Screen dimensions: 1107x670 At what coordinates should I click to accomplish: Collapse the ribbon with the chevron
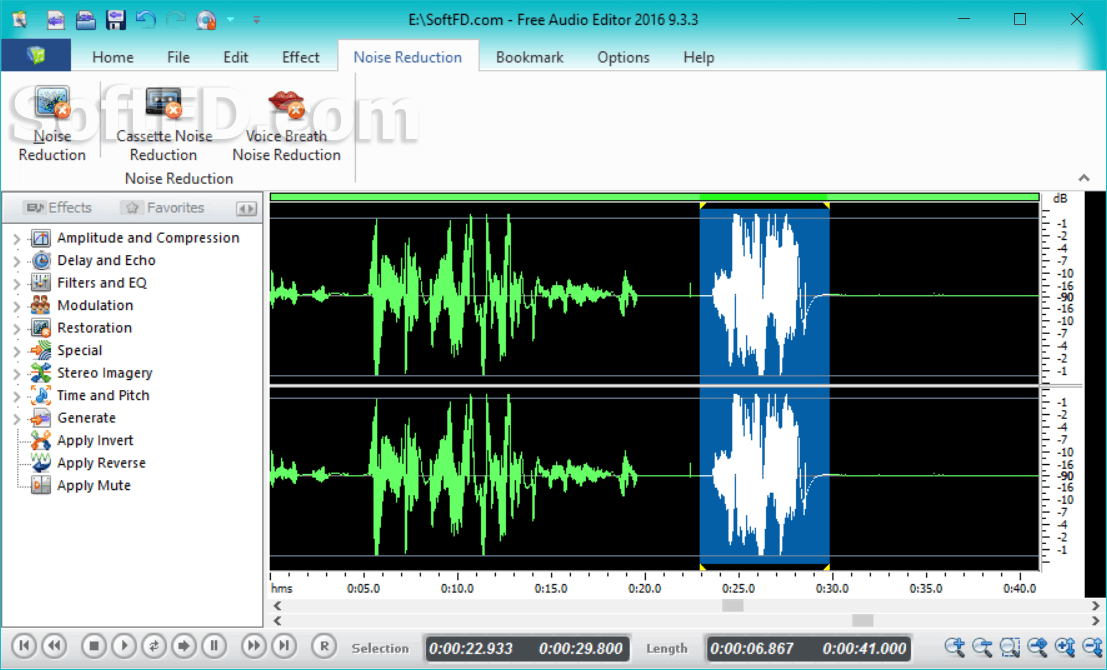[x=1084, y=178]
